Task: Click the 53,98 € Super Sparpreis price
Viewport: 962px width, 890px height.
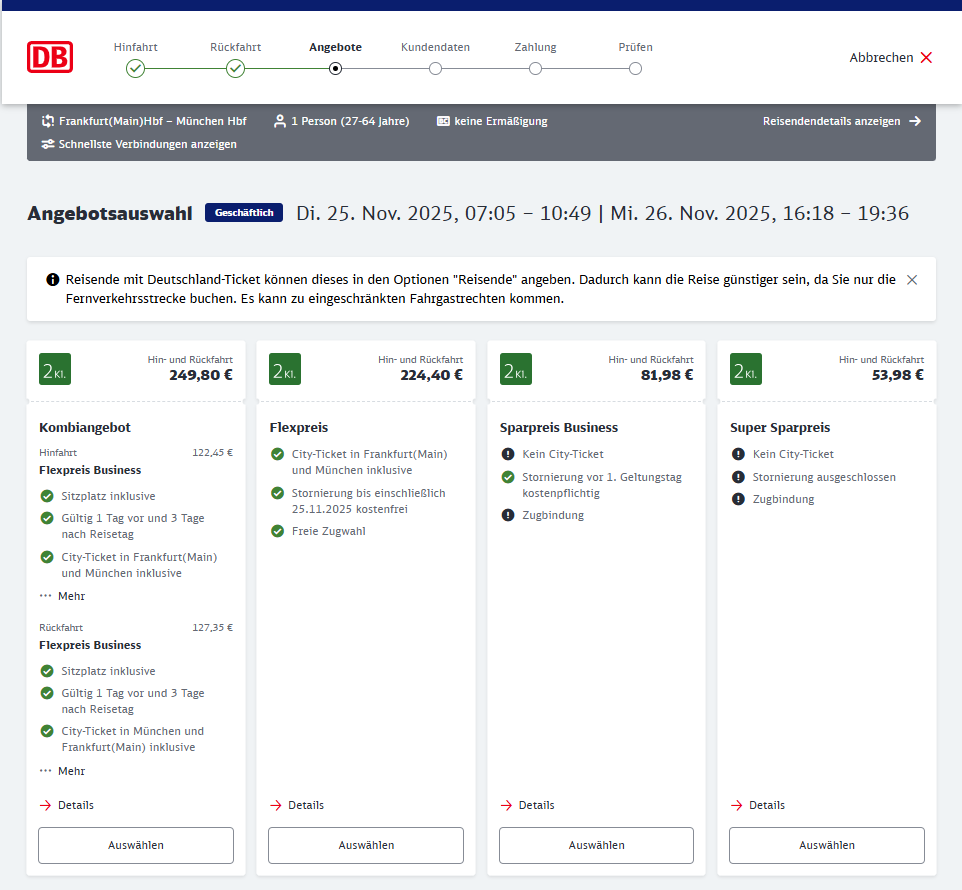Action: coord(898,375)
